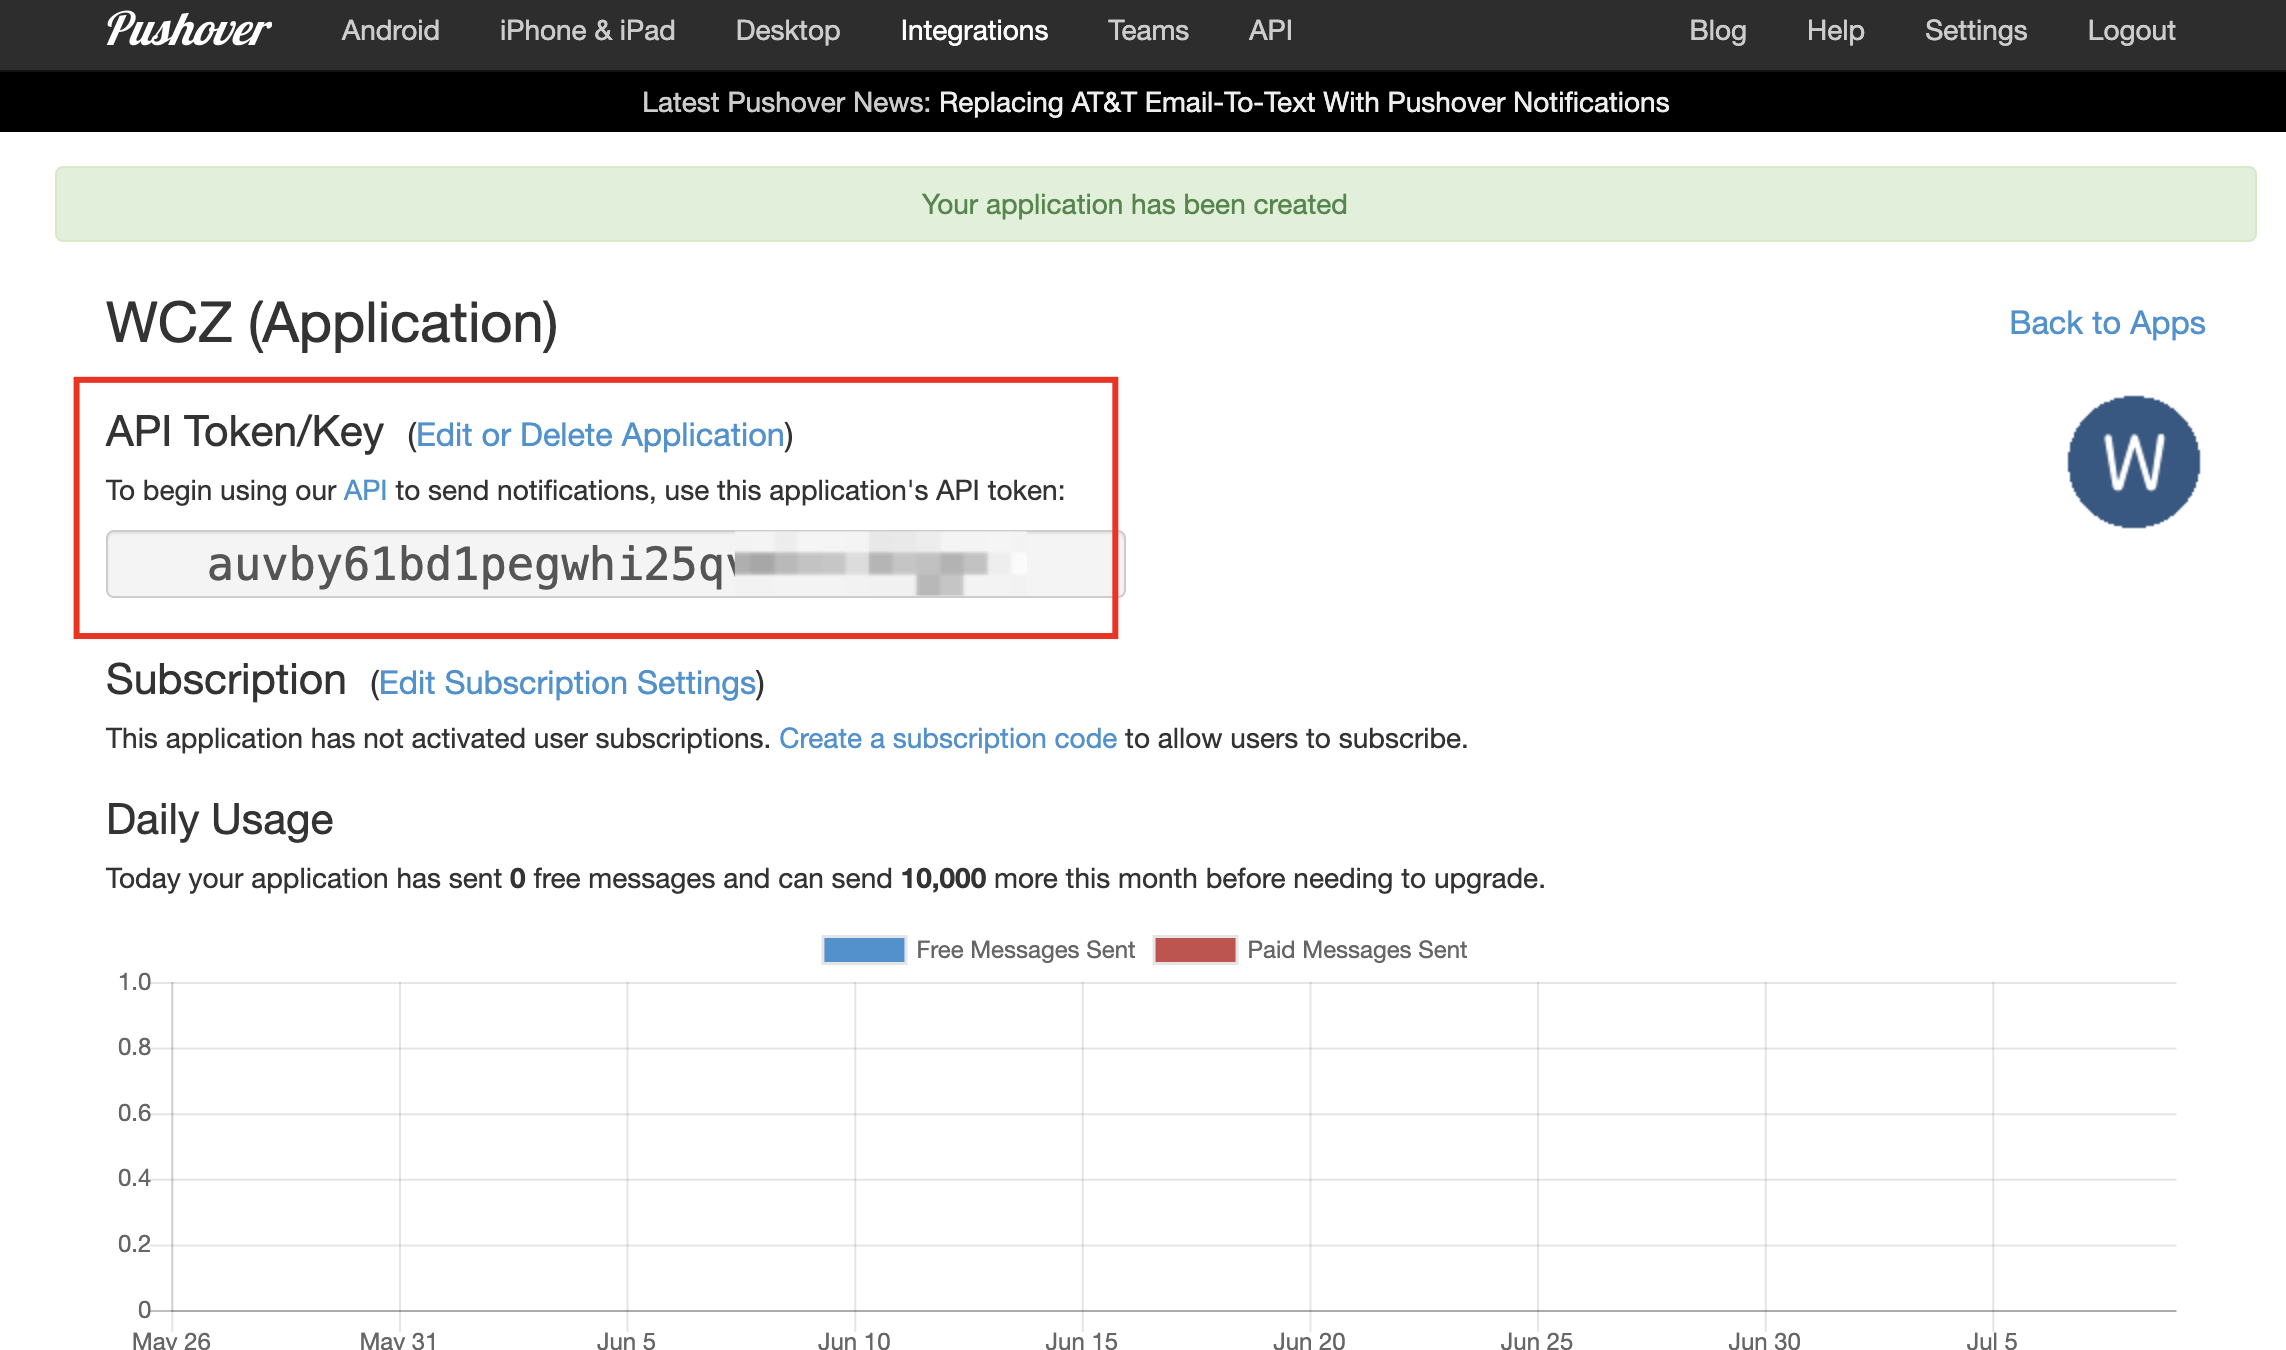Click the Pushover logo
Viewport: 2286px width, 1350px height.
(188, 30)
